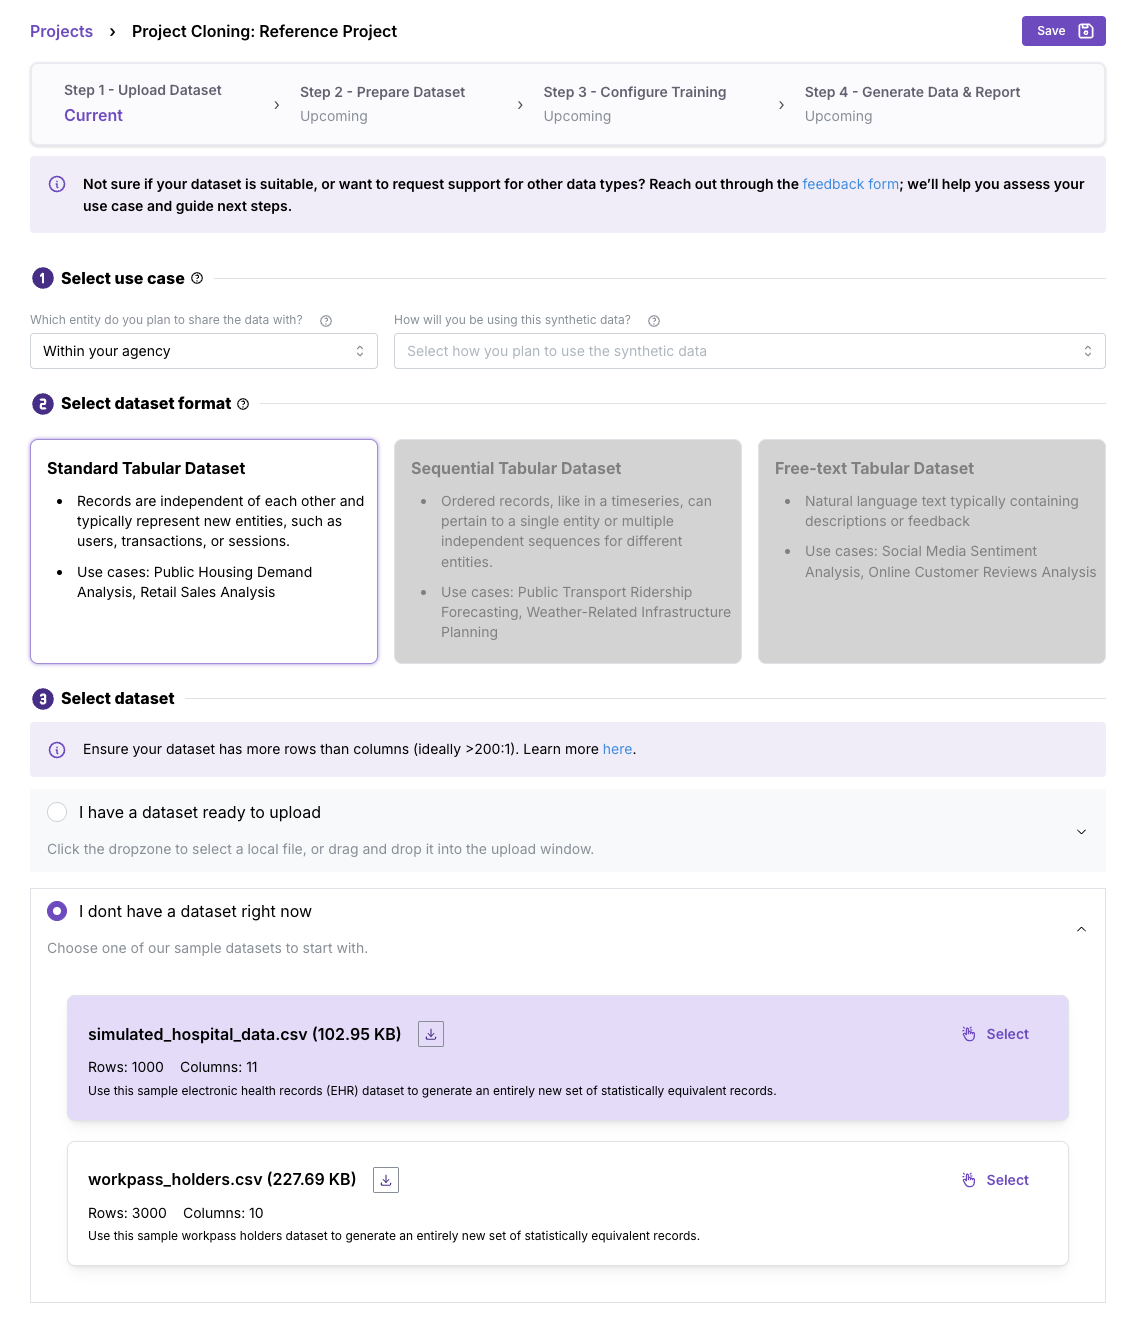Collapse the sample datasets section chevron
This screenshot has width=1138, height=1322.
[x=1081, y=930]
